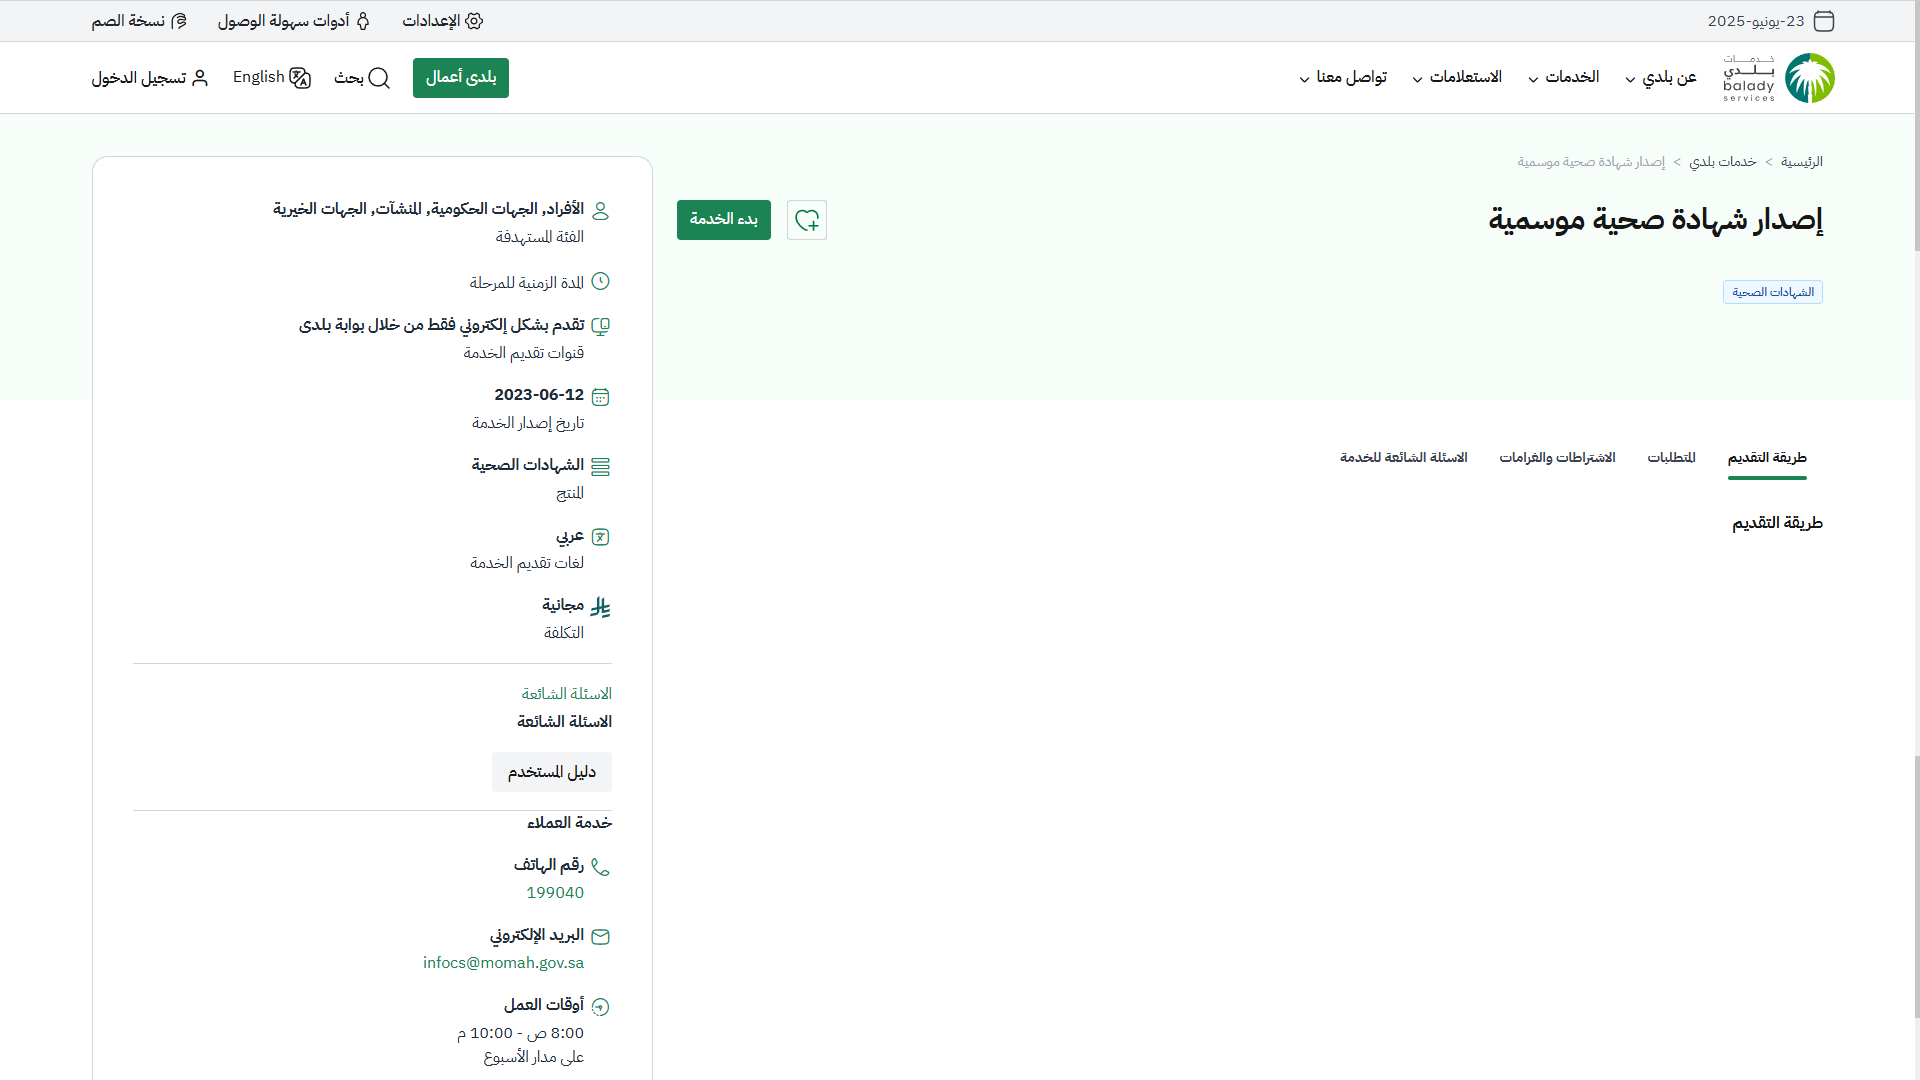Click the calendar icon beside the date
Viewport: 1920px width, 1080px height.
pyautogui.click(x=1824, y=21)
